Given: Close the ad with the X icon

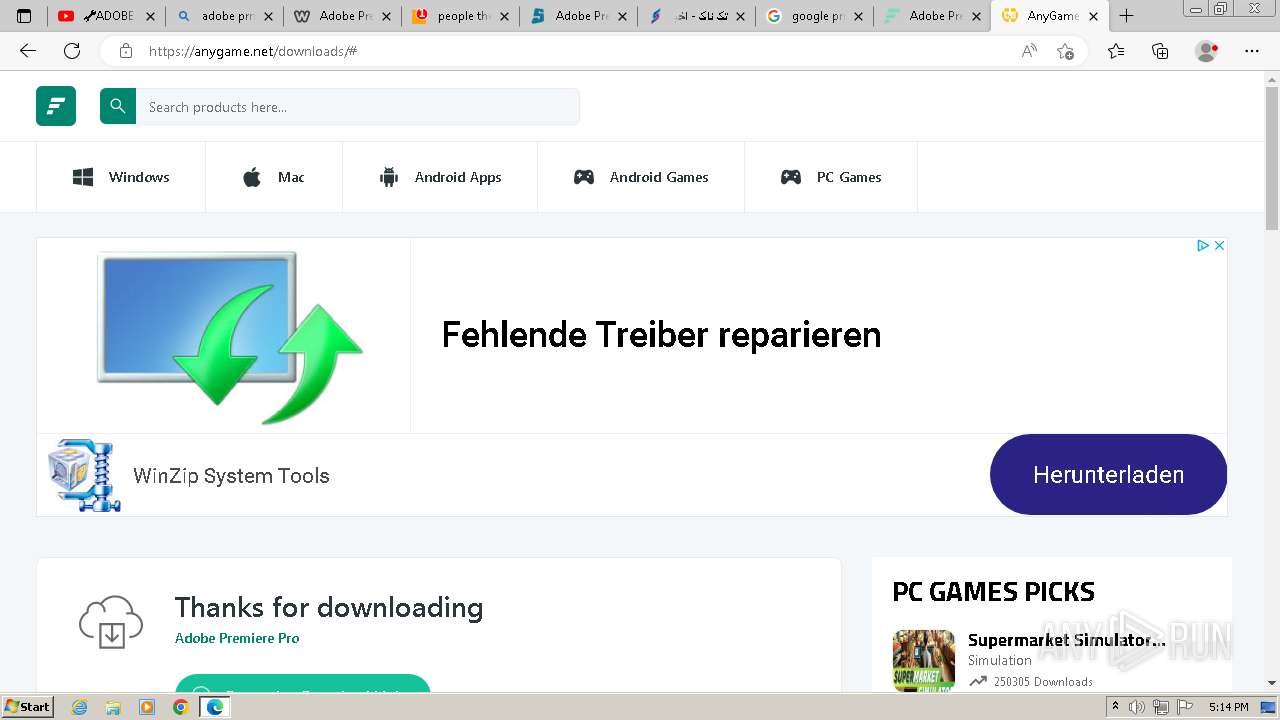Looking at the screenshot, I should [x=1219, y=245].
